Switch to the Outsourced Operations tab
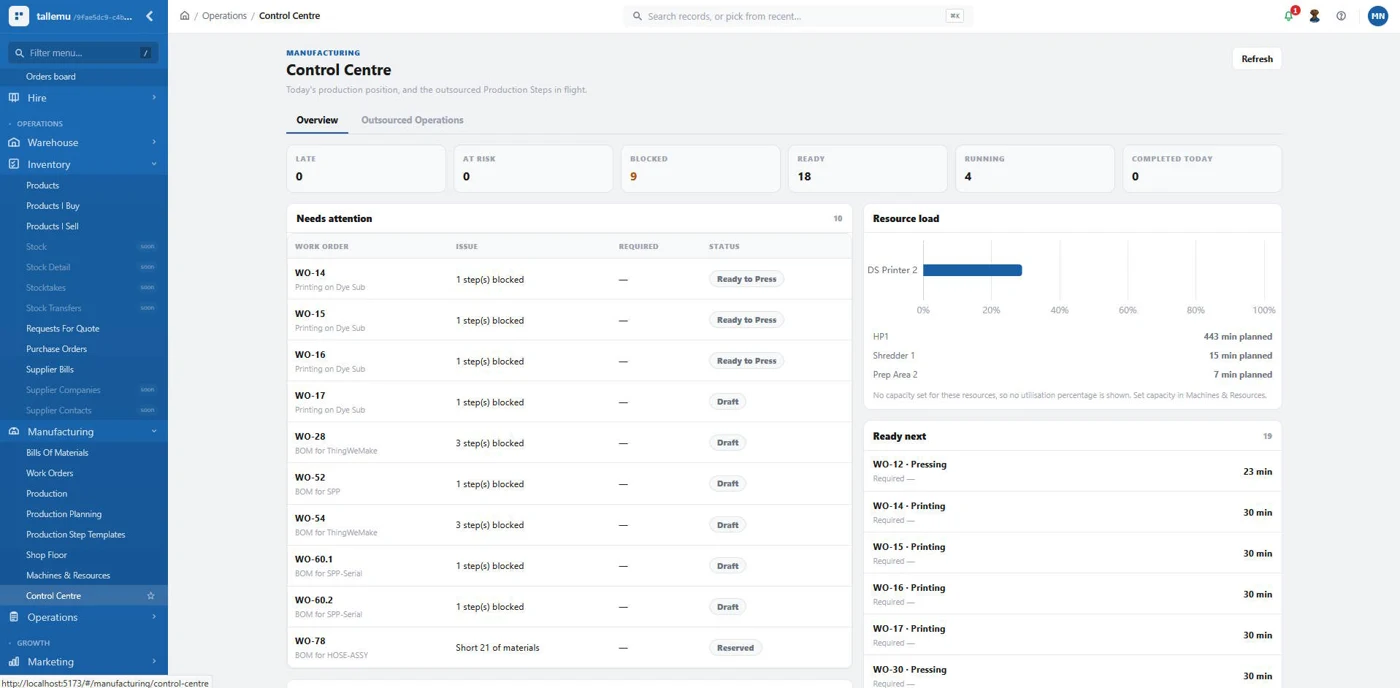Screen dimensions: 1400x688 (412, 120)
